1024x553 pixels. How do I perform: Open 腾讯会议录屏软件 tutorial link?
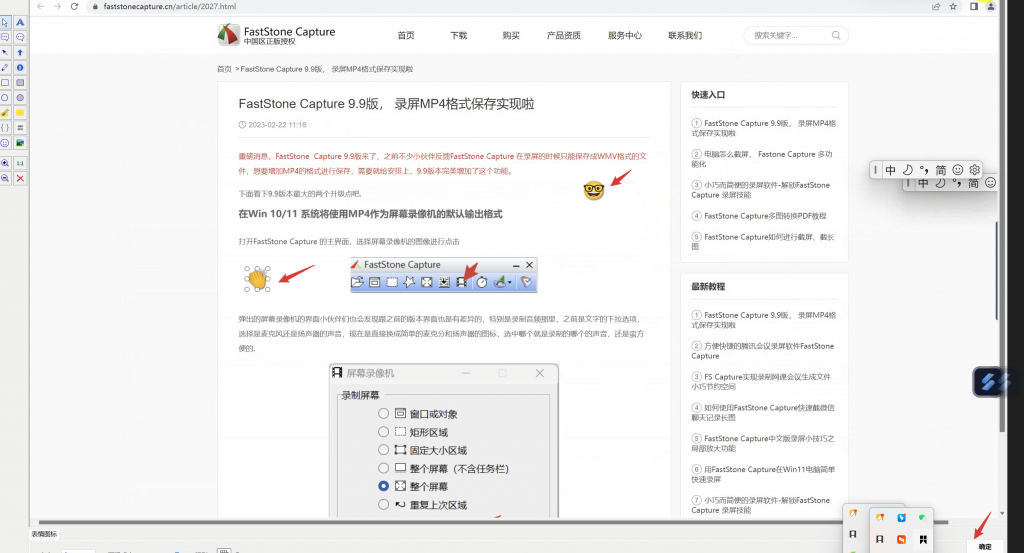point(763,351)
